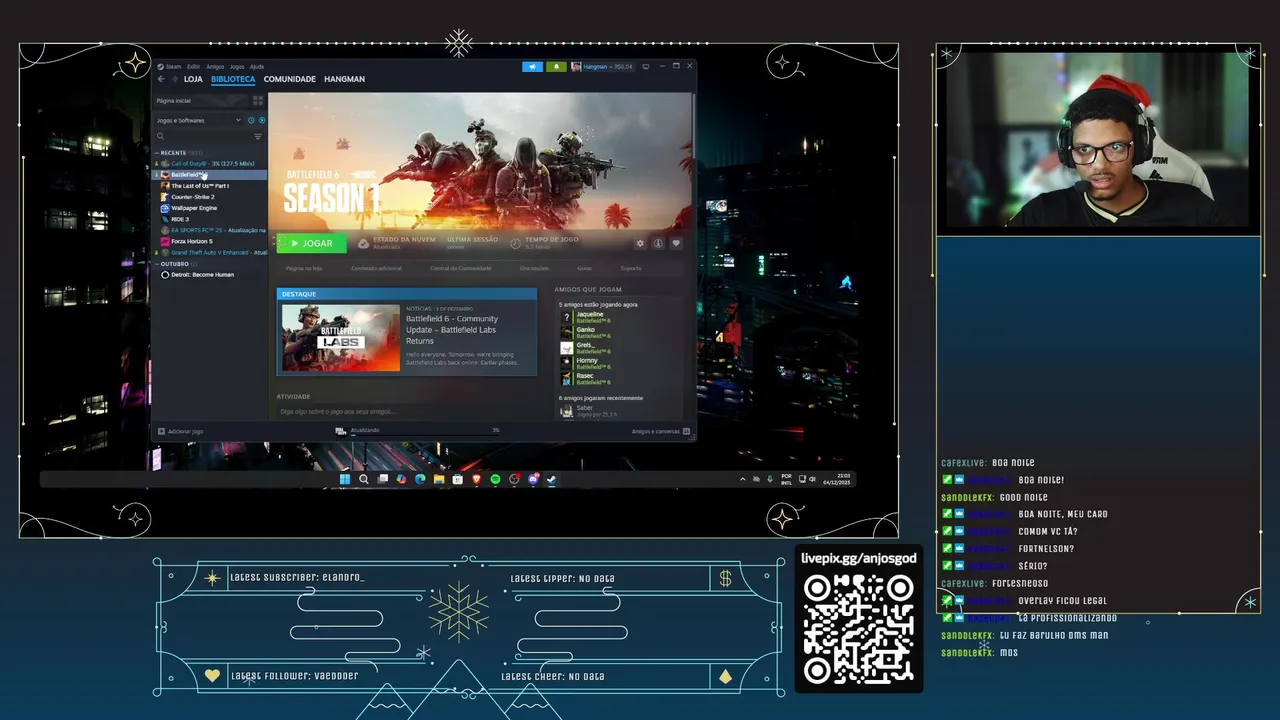Select The Last of Us Part I
The height and width of the screenshot is (720, 1280).
click(x=209, y=186)
